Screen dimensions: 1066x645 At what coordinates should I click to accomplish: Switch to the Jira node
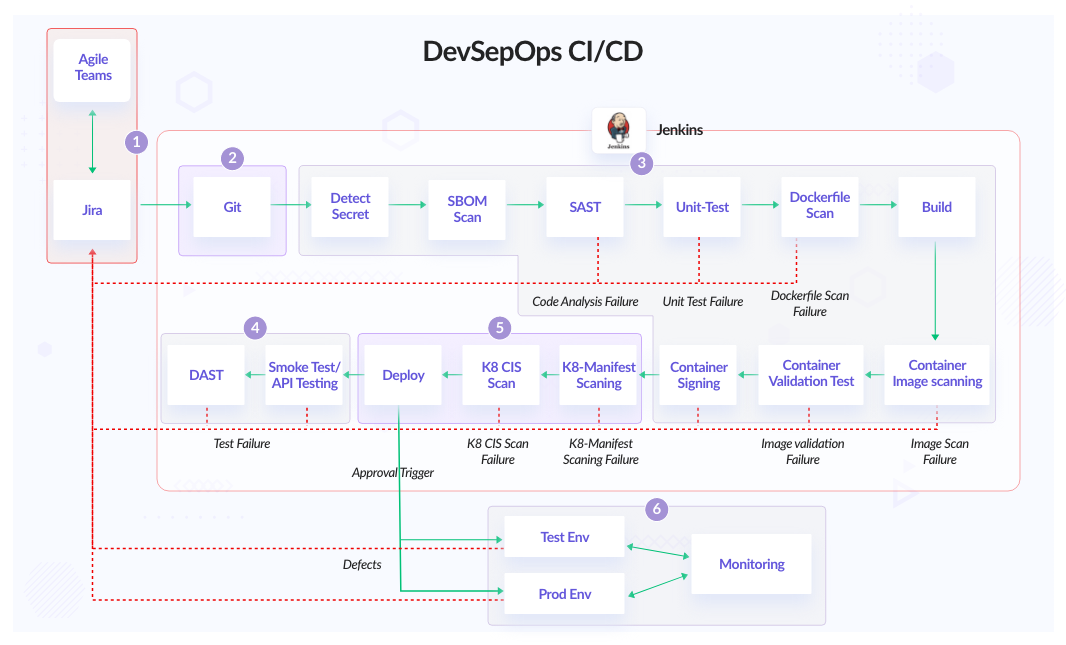point(92,210)
